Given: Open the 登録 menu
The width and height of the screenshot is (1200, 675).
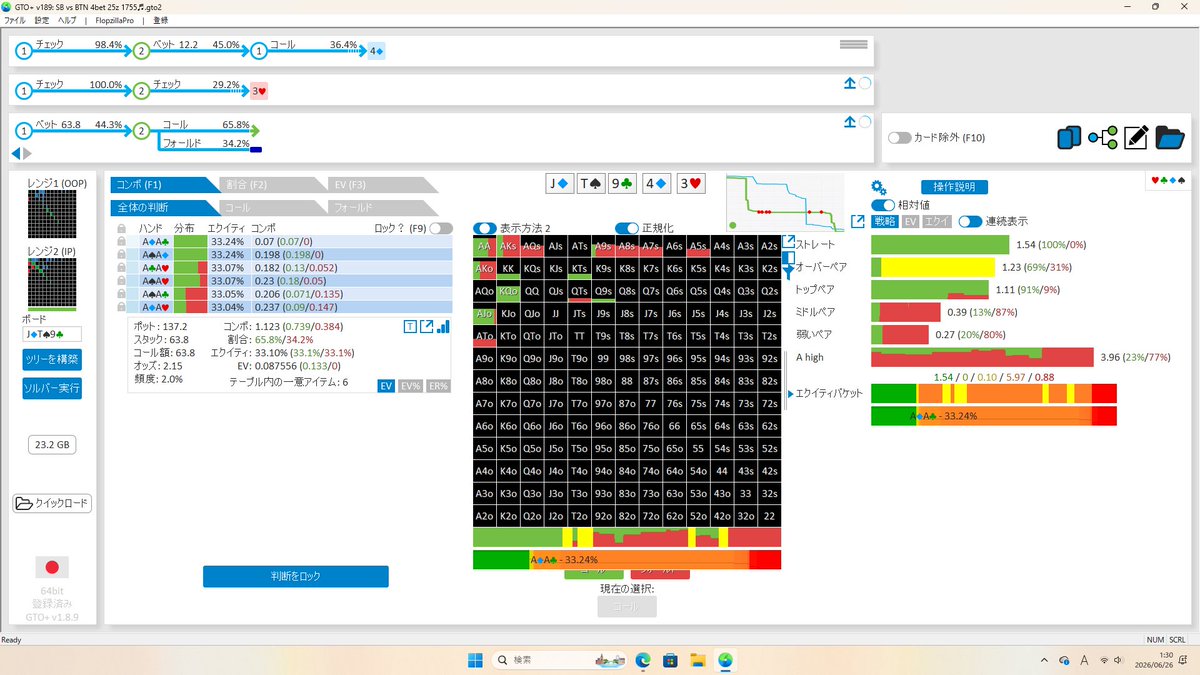Looking at the screenshot, I should (x=160, y=20).
